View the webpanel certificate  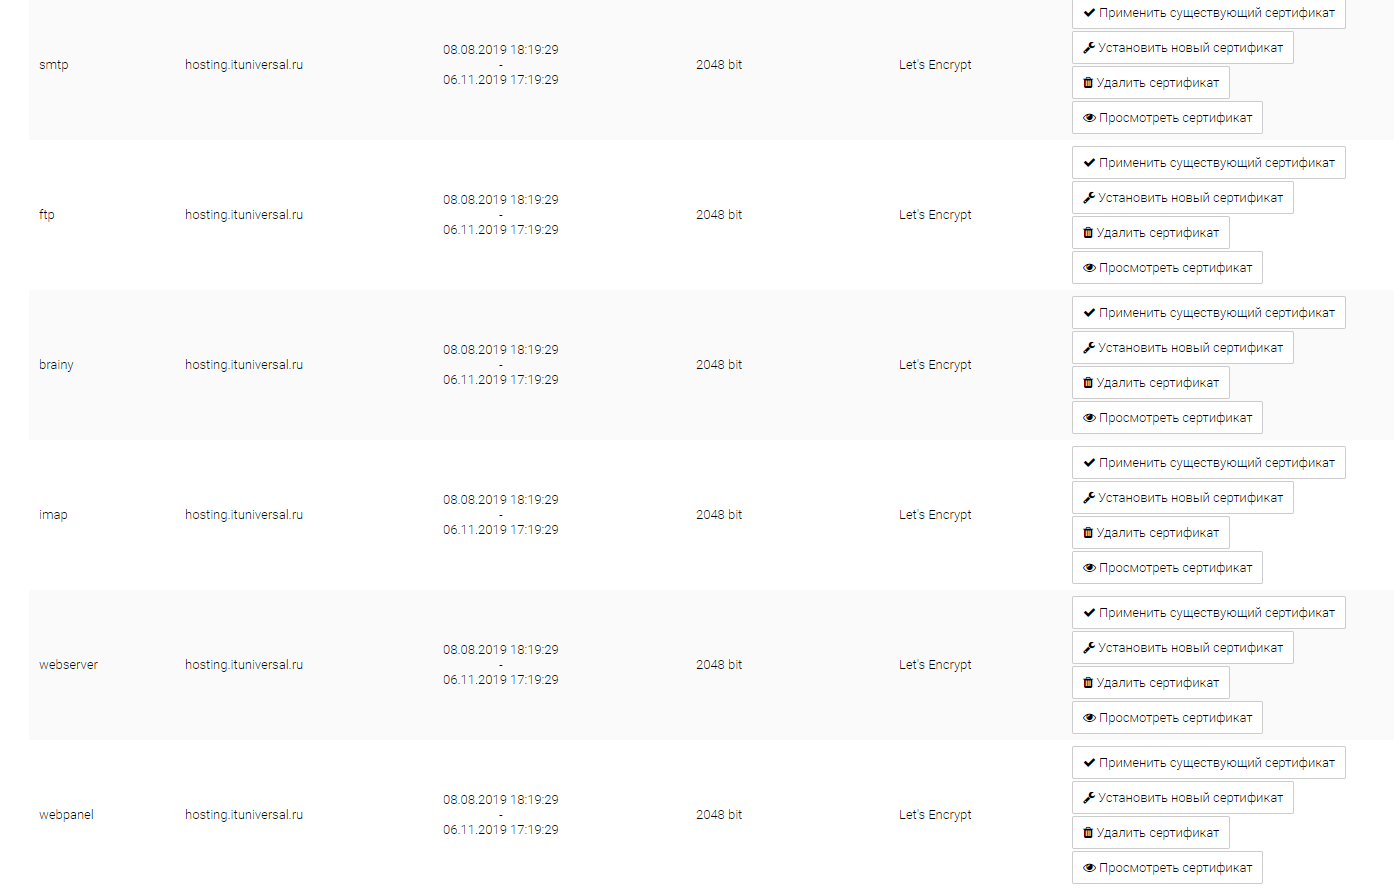pyautogui.click(x=1167, y=868)
